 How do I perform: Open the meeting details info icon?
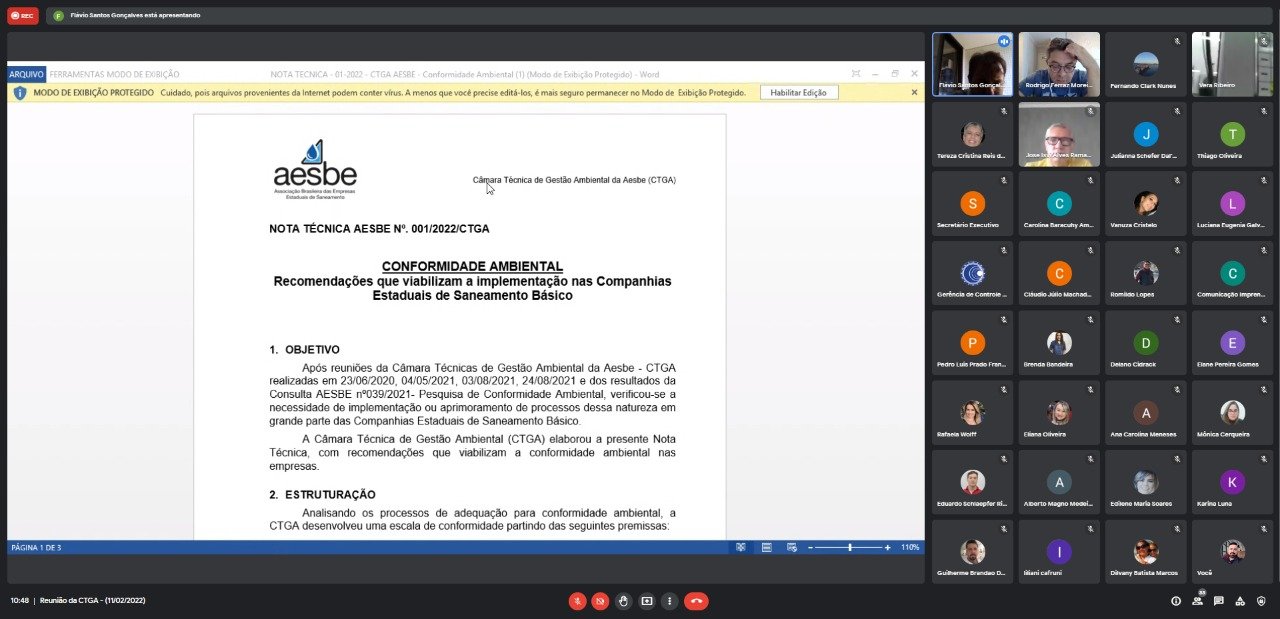coord(1176,601)
